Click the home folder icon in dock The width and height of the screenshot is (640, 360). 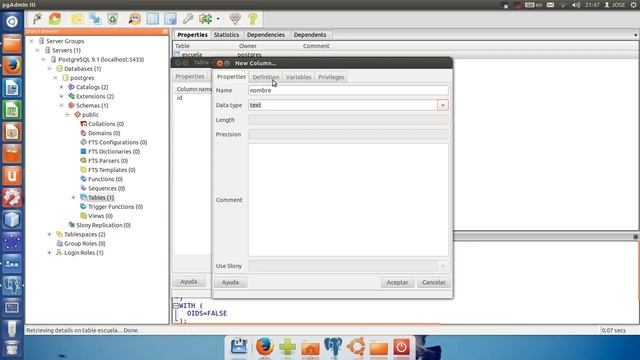point(310,348)
